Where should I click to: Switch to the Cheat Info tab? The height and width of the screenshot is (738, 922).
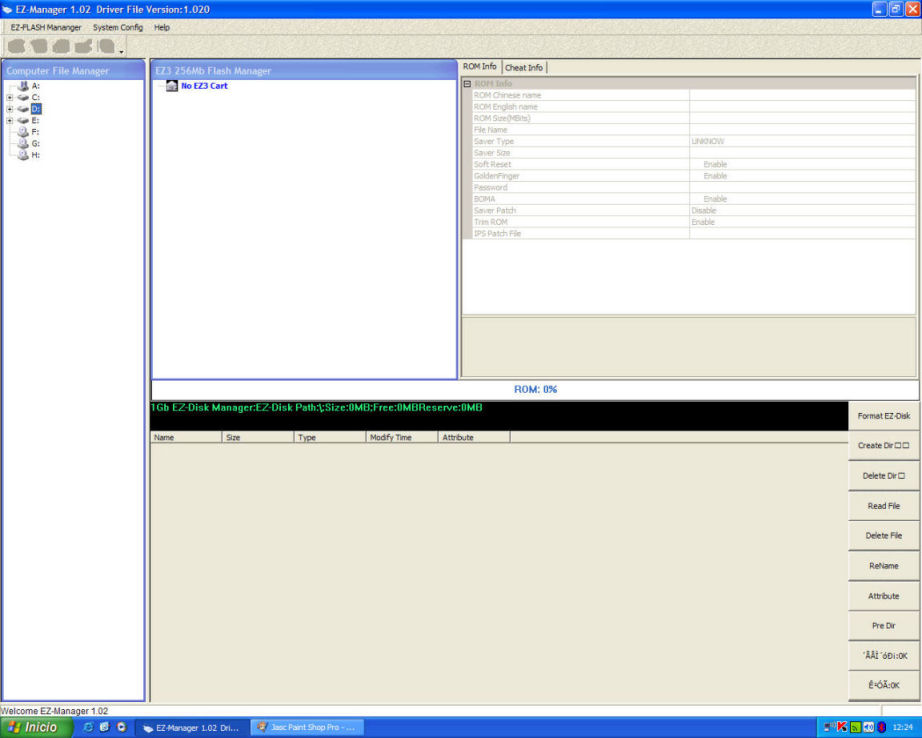pos(524,68)
